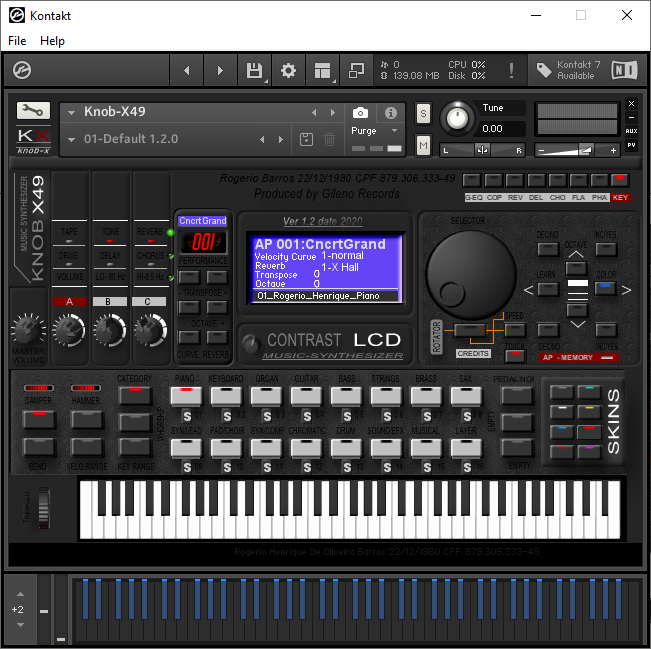The width and height of the screenshot is (651, 649).
Task: Go to previous instrument with left arrow
Action: click(x=187, y=71)
